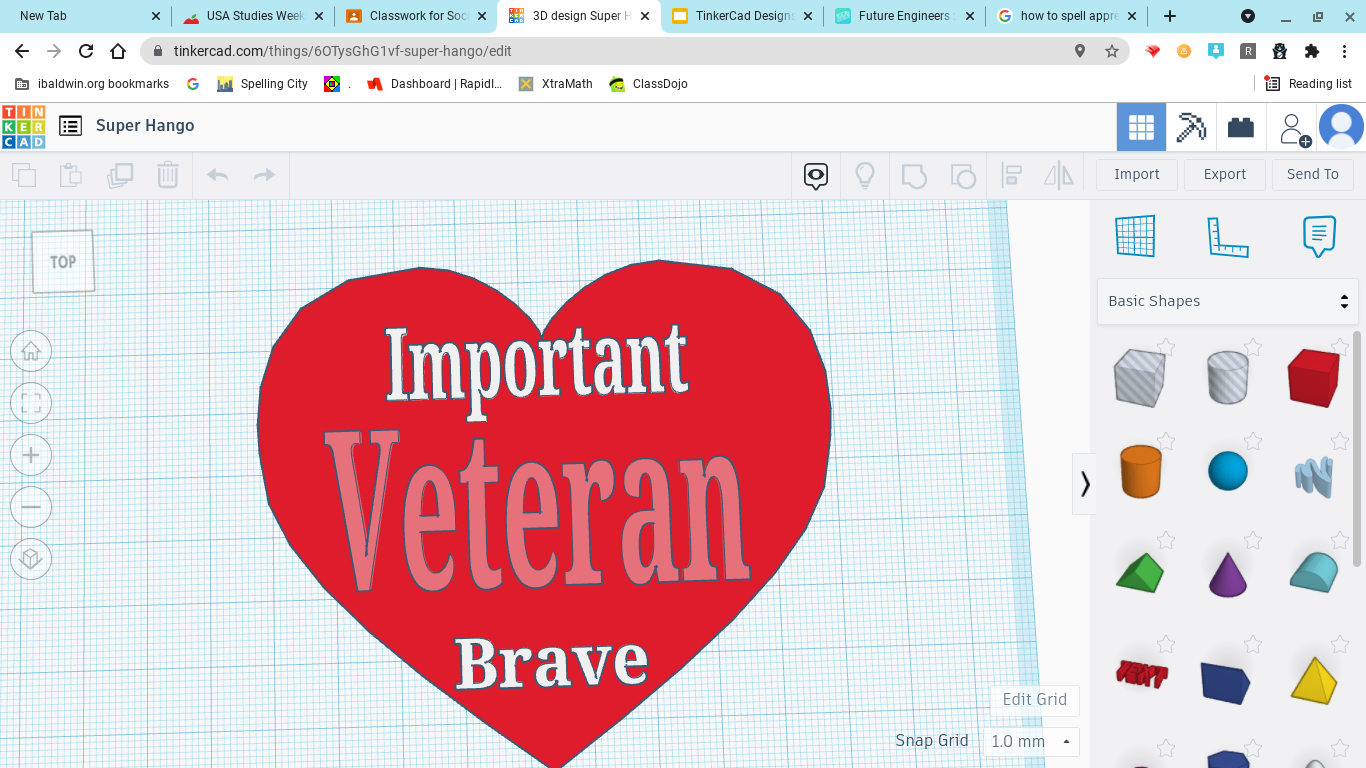Screen dimensions: 1366x768
Task: Select the red Text shape
Action: pos(1142,675)
